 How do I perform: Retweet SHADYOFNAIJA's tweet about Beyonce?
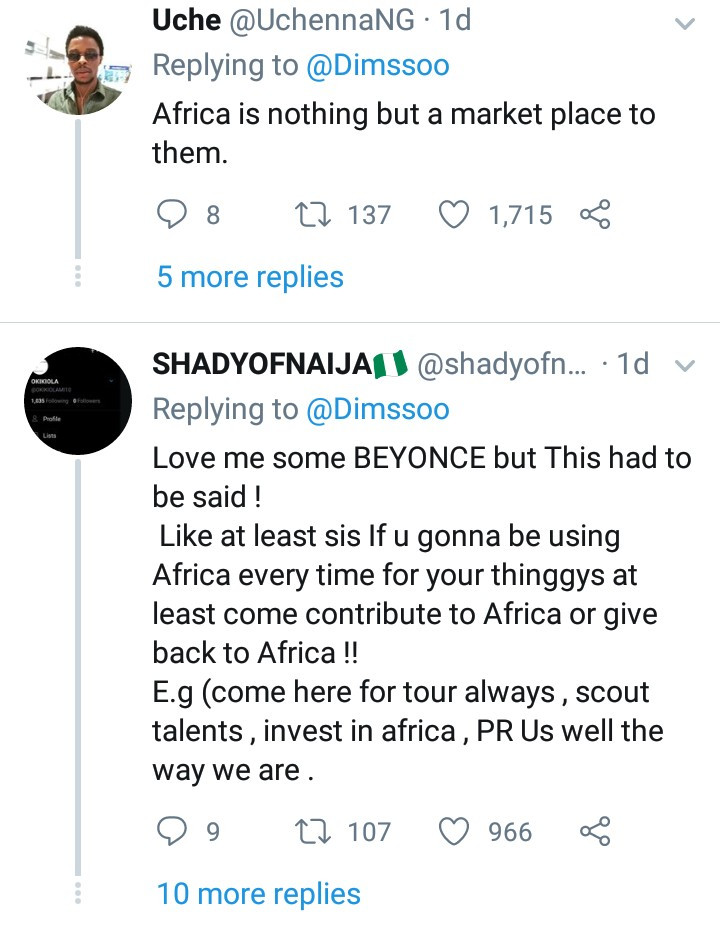click(x=313, y=831)
